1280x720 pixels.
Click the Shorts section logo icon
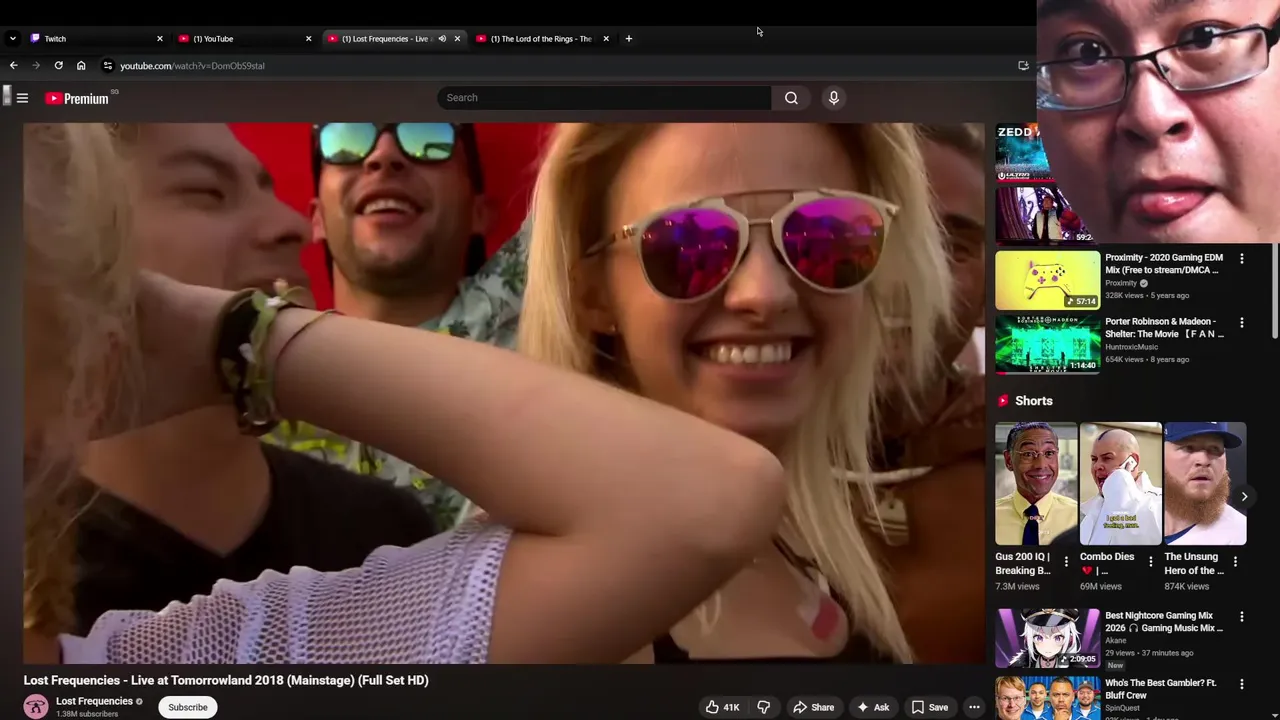point(1003,401)
